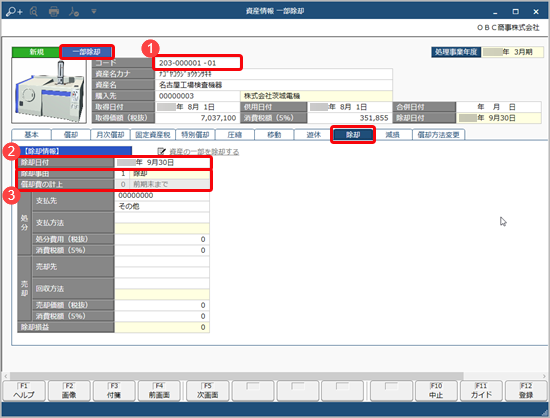Click the zoom-in magnifier icon in title bar

[14, 11]
